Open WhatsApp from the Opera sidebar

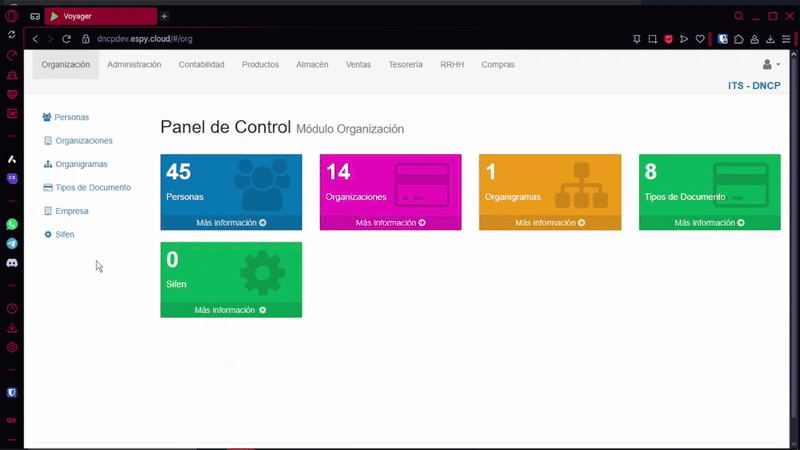click(x=12, y=225)
